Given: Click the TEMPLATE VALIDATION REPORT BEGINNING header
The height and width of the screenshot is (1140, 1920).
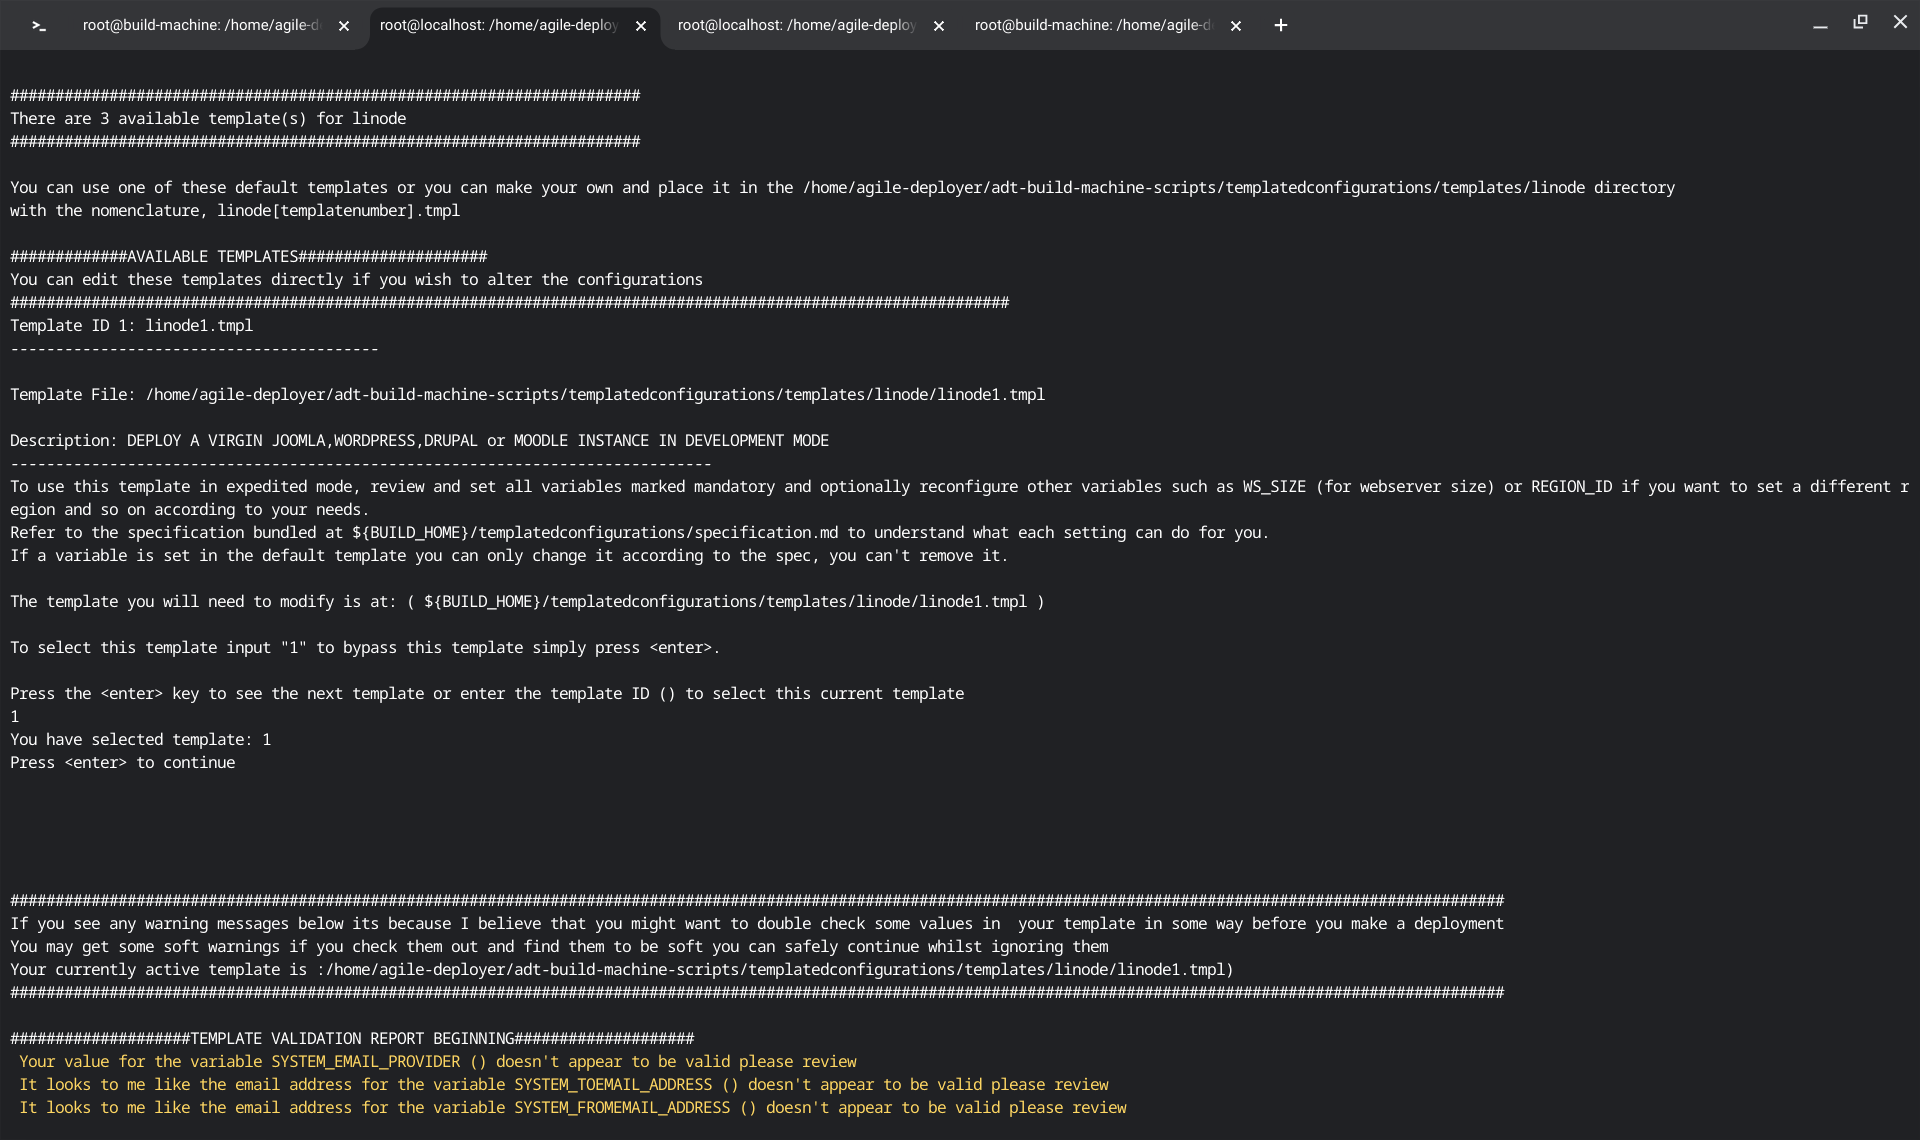Looking at the screenshot, I should click(x=352, y=1039).
